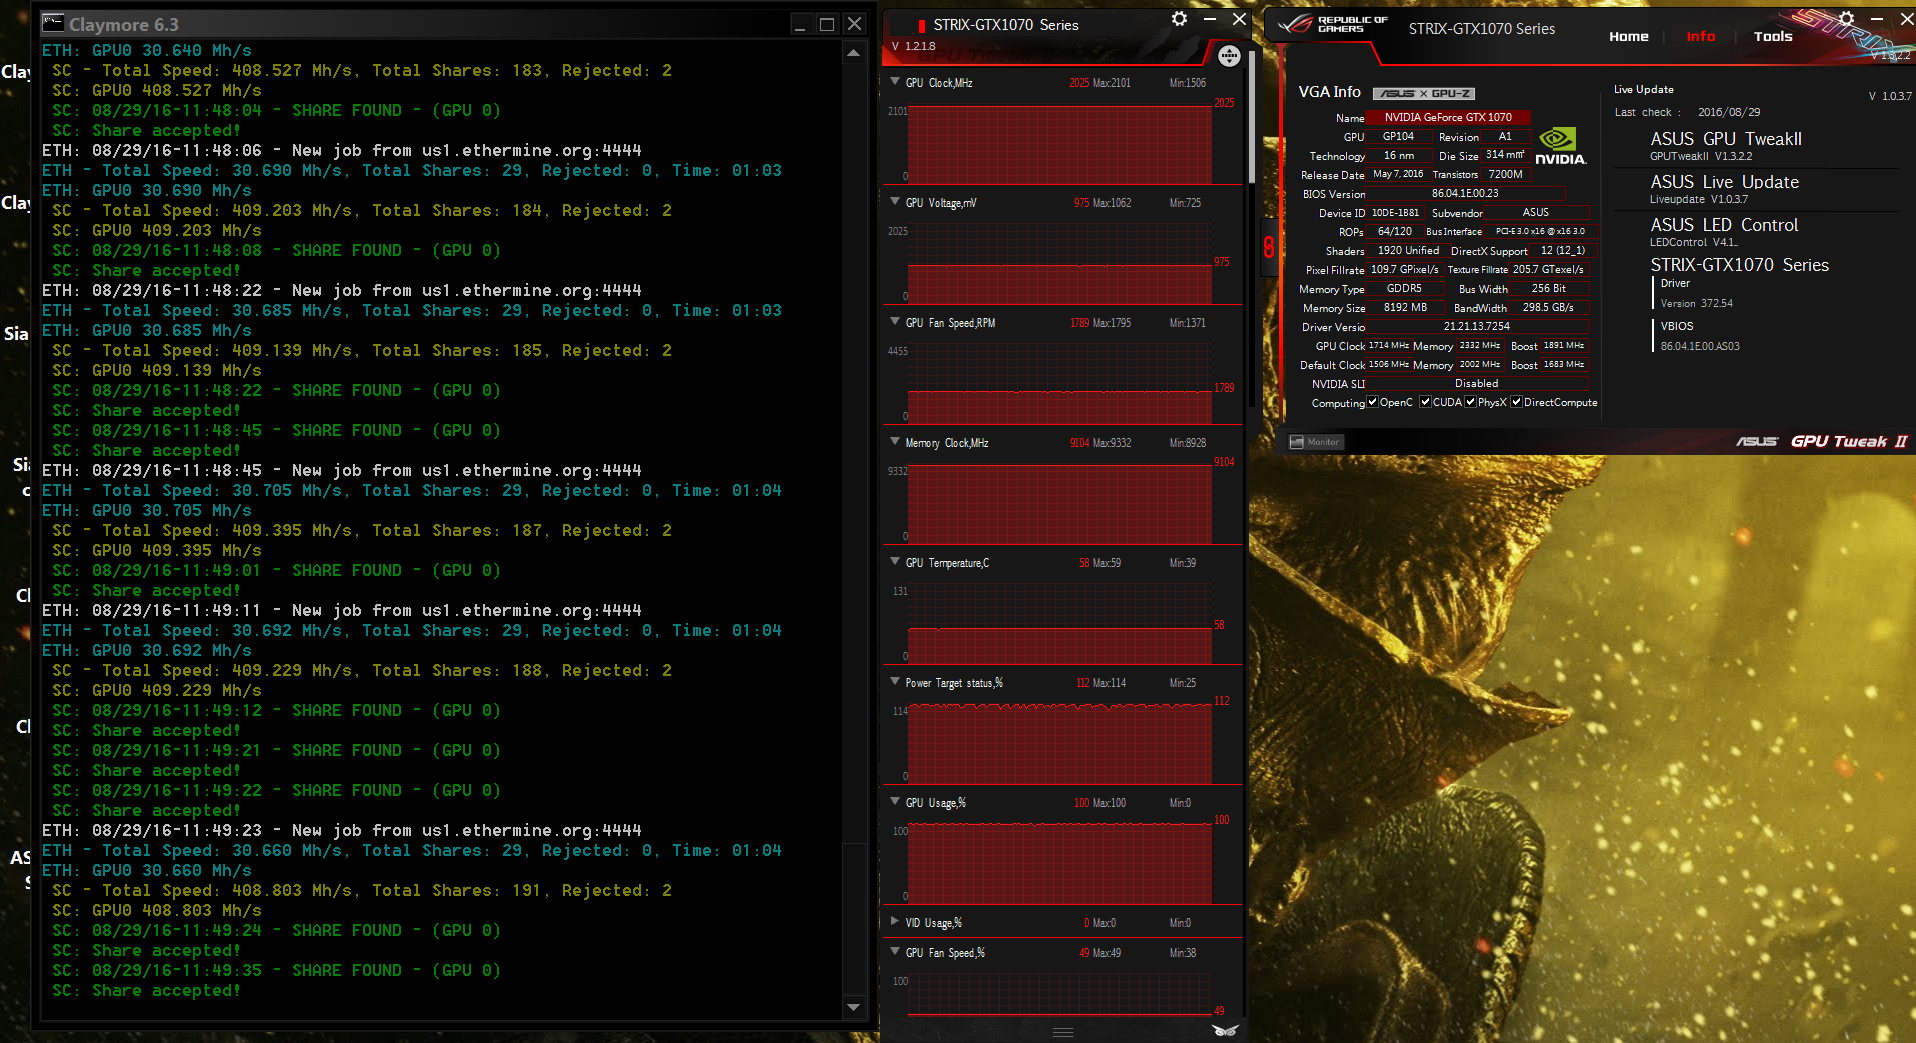Close the STRIX monitor window

[x=1239, y=19]
